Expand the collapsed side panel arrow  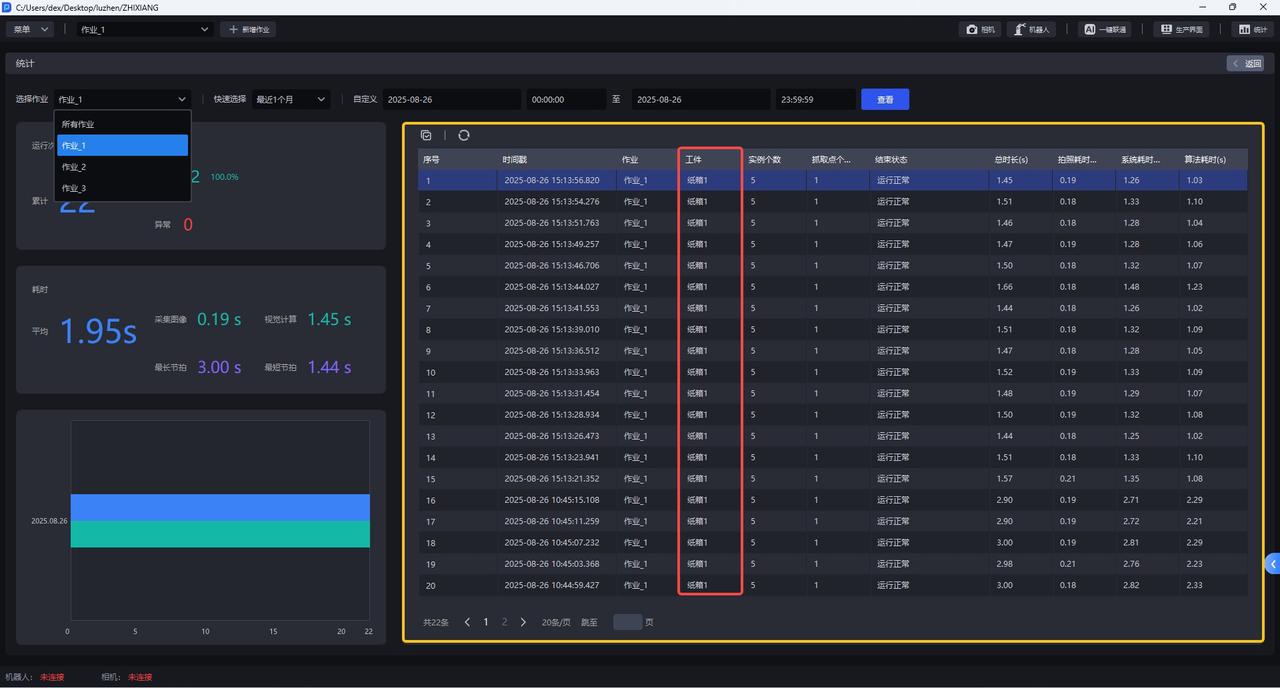[1272, 564]
